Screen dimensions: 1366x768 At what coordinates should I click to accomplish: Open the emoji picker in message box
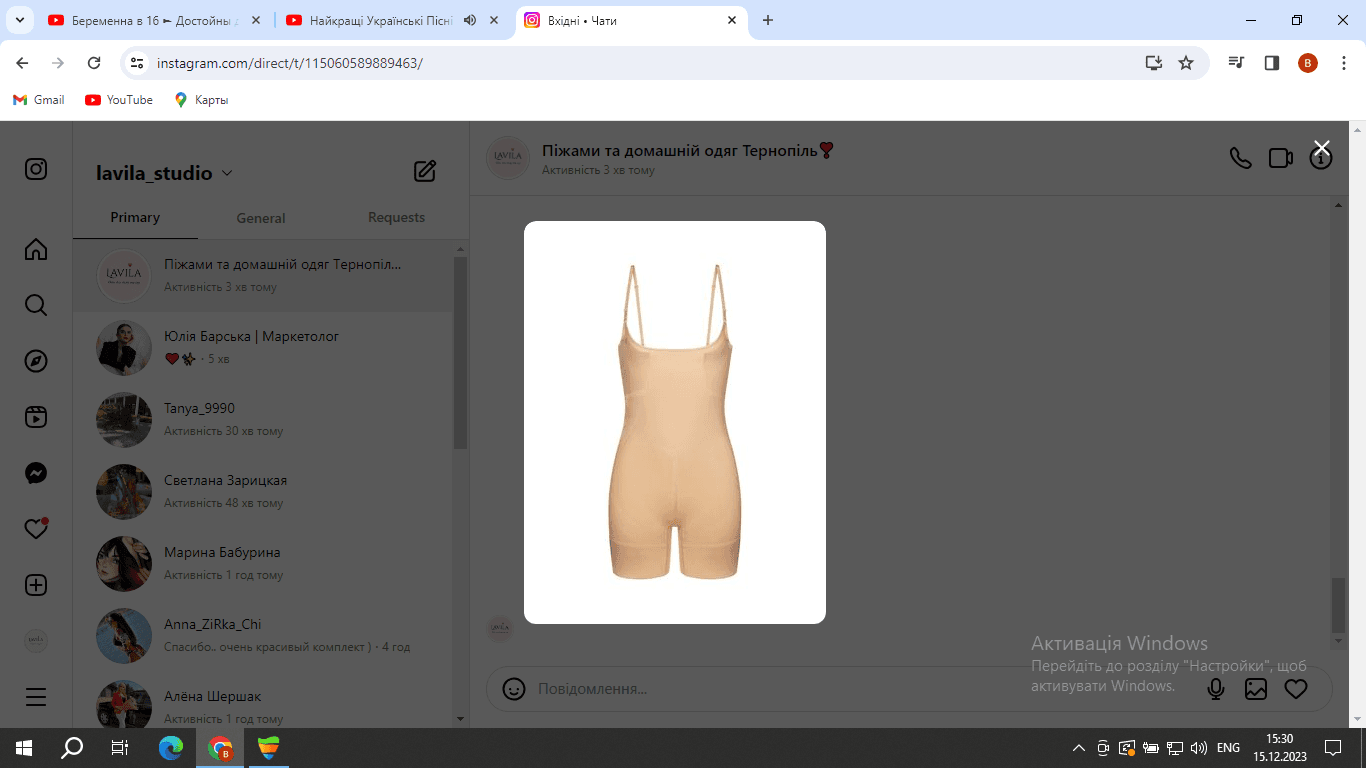[514, 689]
